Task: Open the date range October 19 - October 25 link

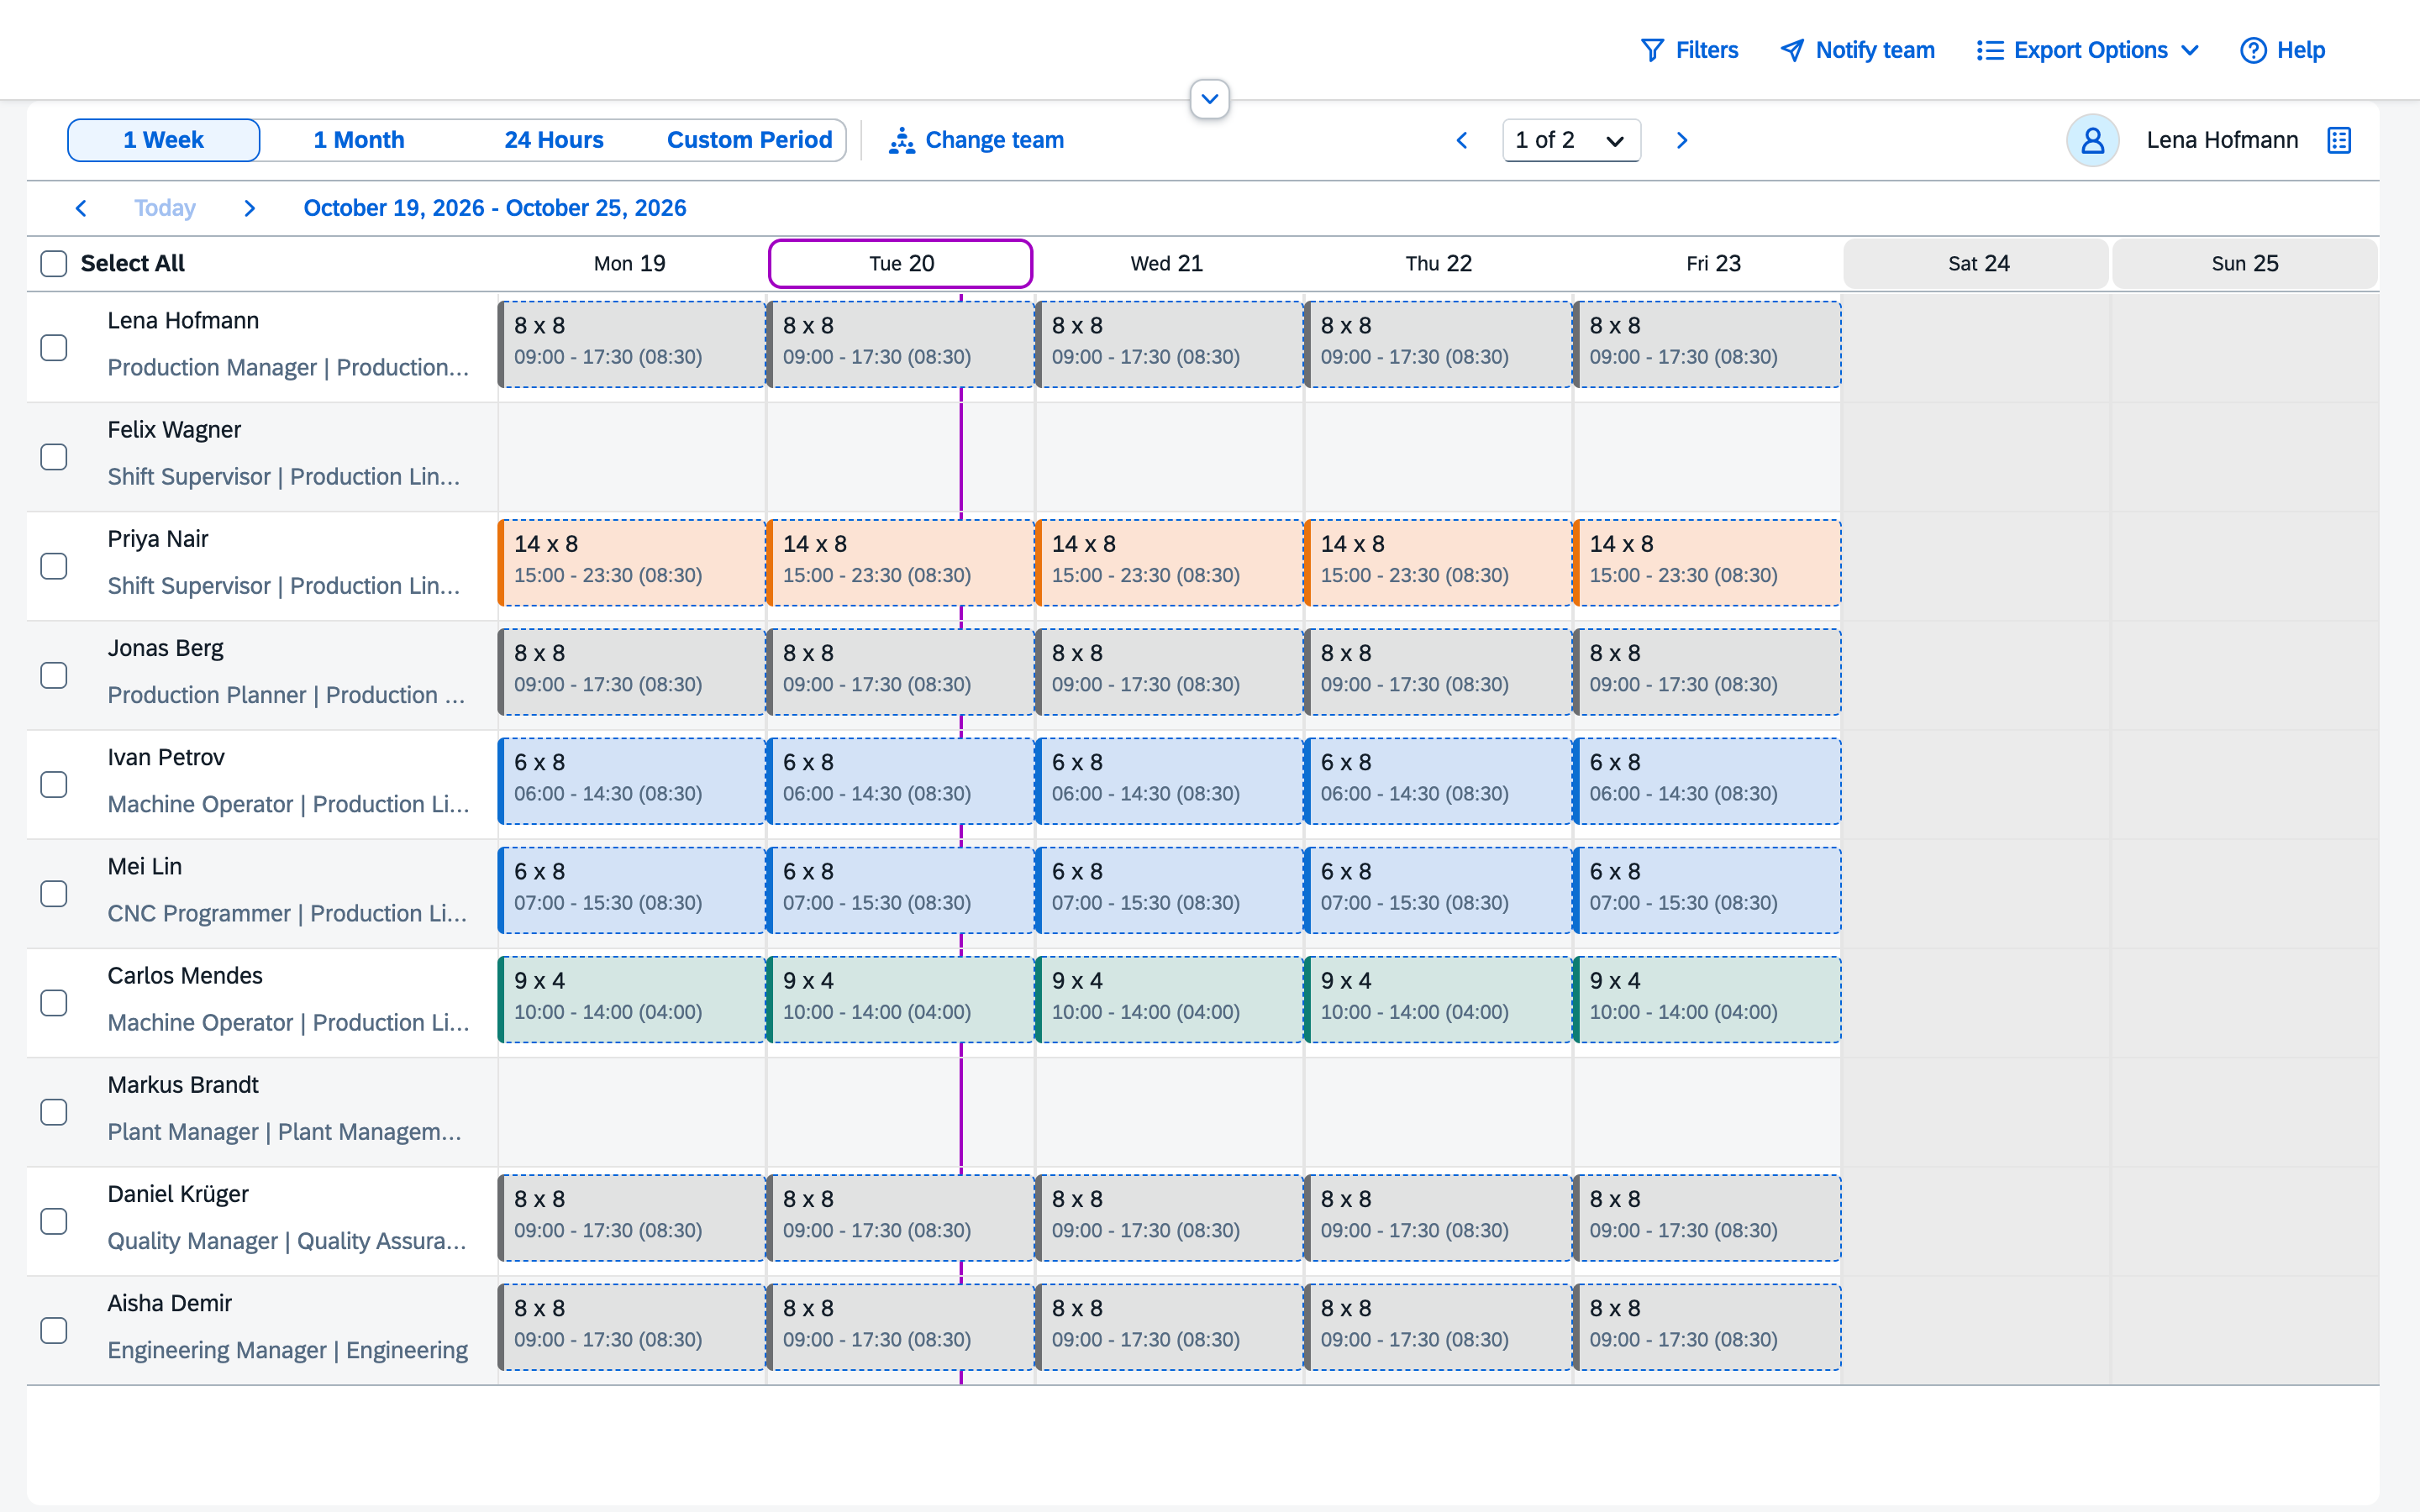Action: pyautogui.click(x=495, y=208)
